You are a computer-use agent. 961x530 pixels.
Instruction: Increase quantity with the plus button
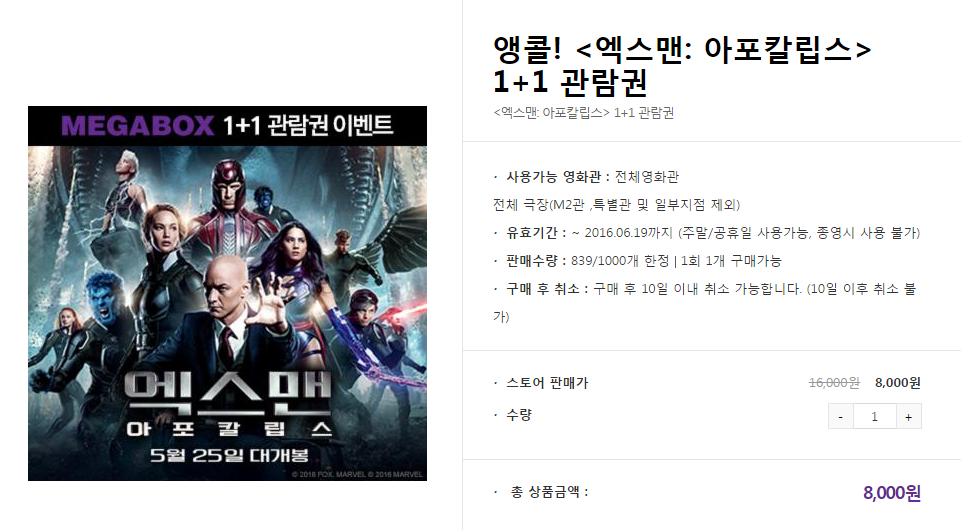coord(908,417)
